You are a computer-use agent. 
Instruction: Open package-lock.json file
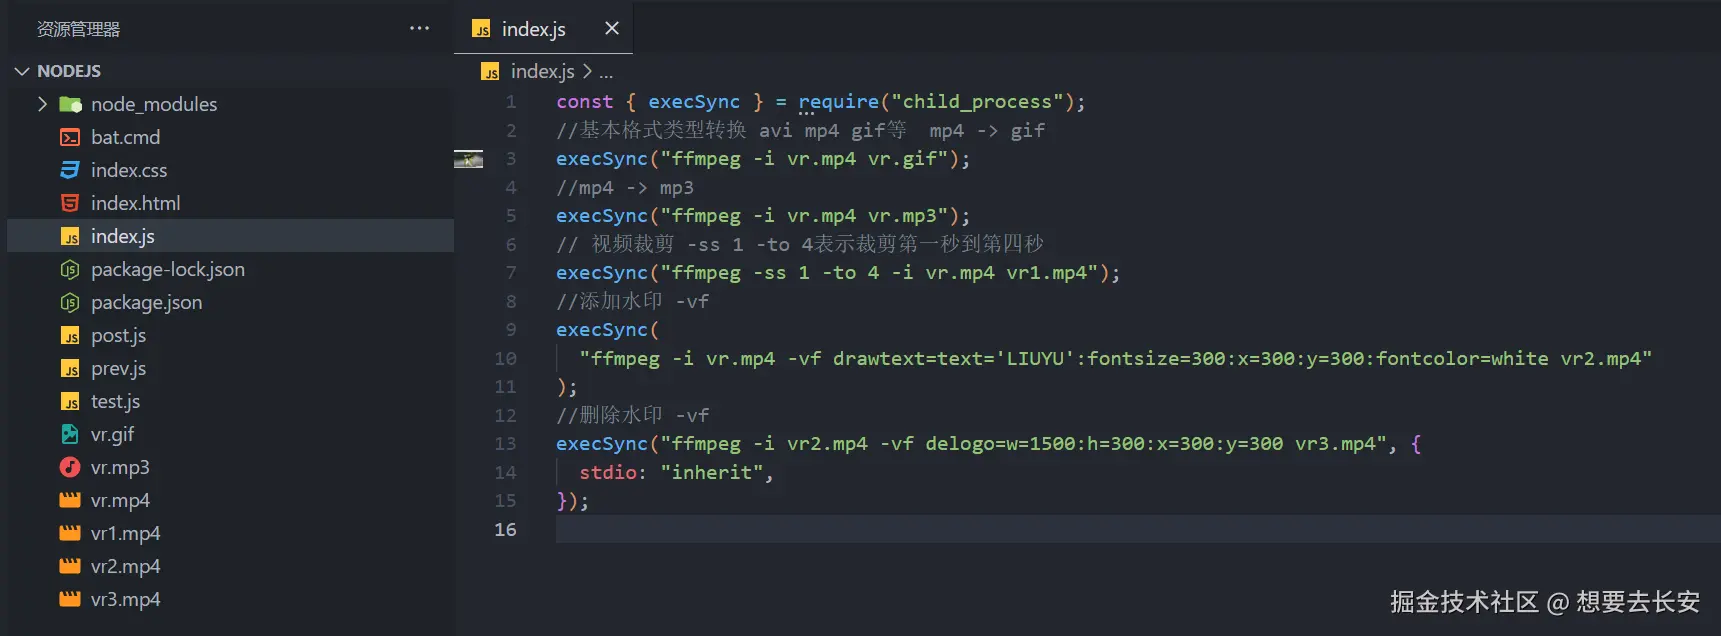click(x=167, y=269)
